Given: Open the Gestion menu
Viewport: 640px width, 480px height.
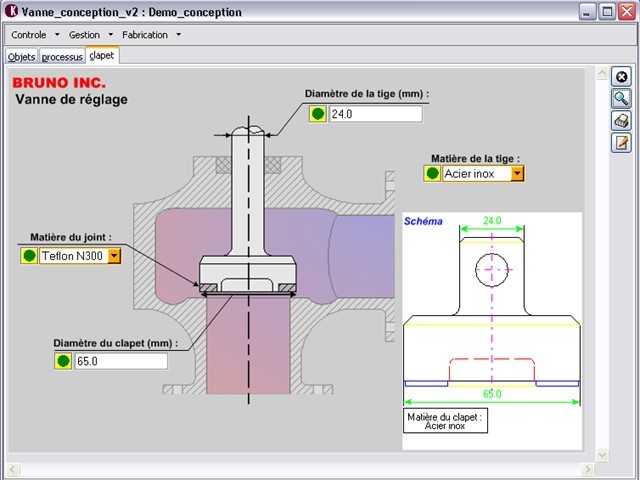Looking at the screenshot, I should (x=84, y=35).
